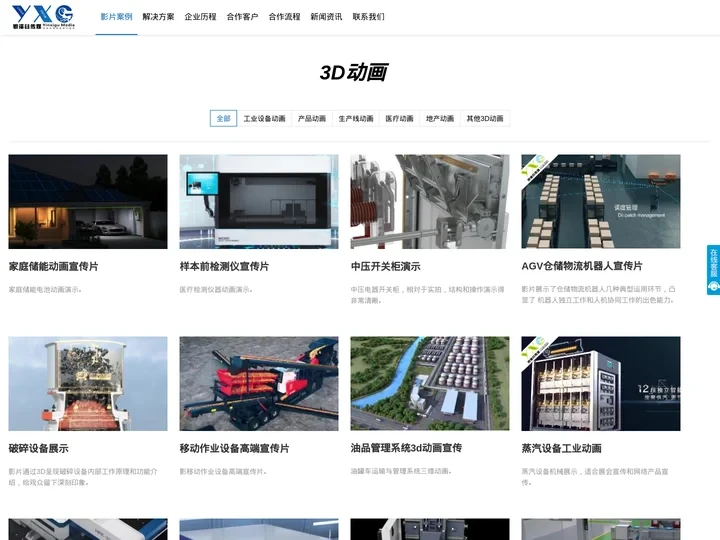Click the title 中压开关柜演示
720x540 pixels.
tap(385, 266)
